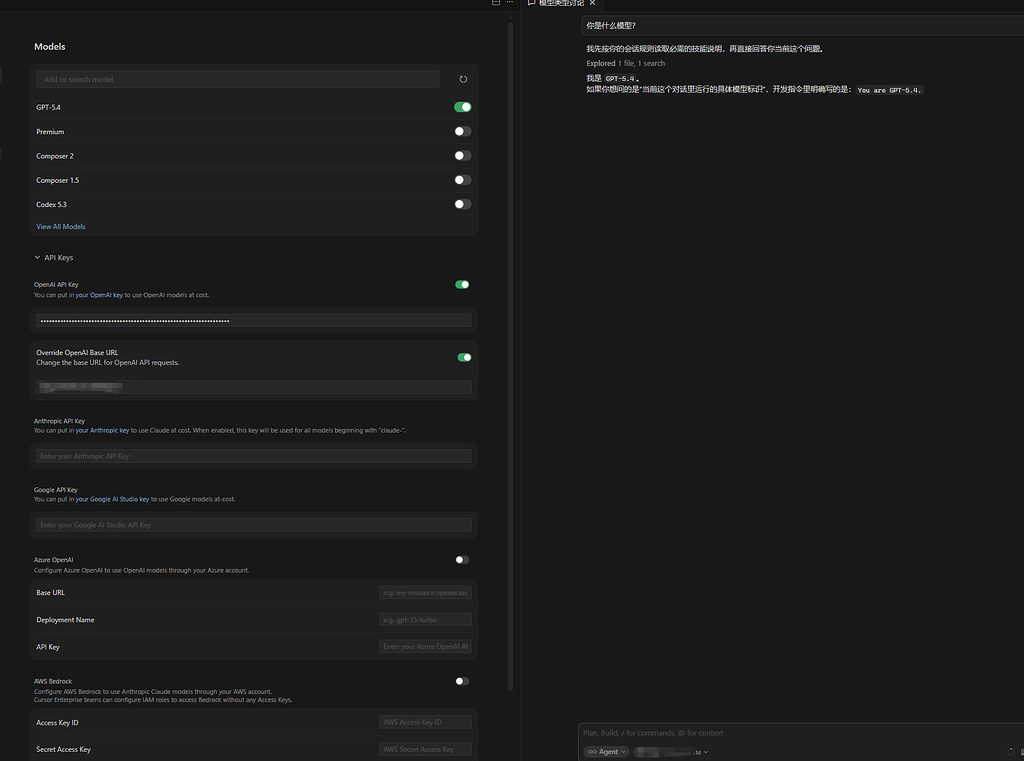Open the Agent mode dropdown

pos(607,752)
